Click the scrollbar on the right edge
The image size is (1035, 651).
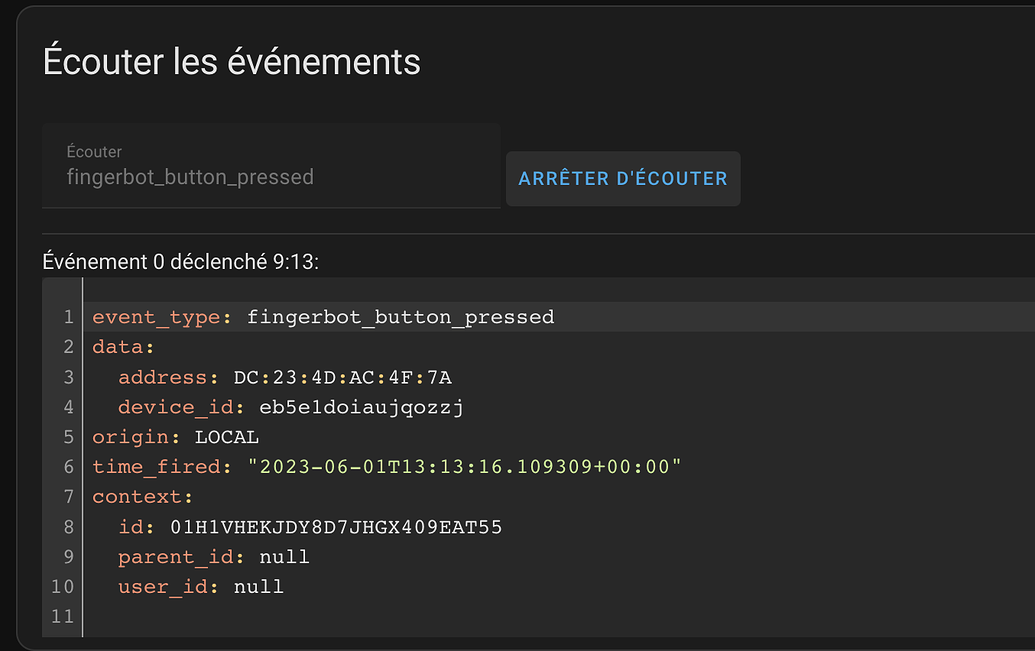click(x=1029, y=460)
